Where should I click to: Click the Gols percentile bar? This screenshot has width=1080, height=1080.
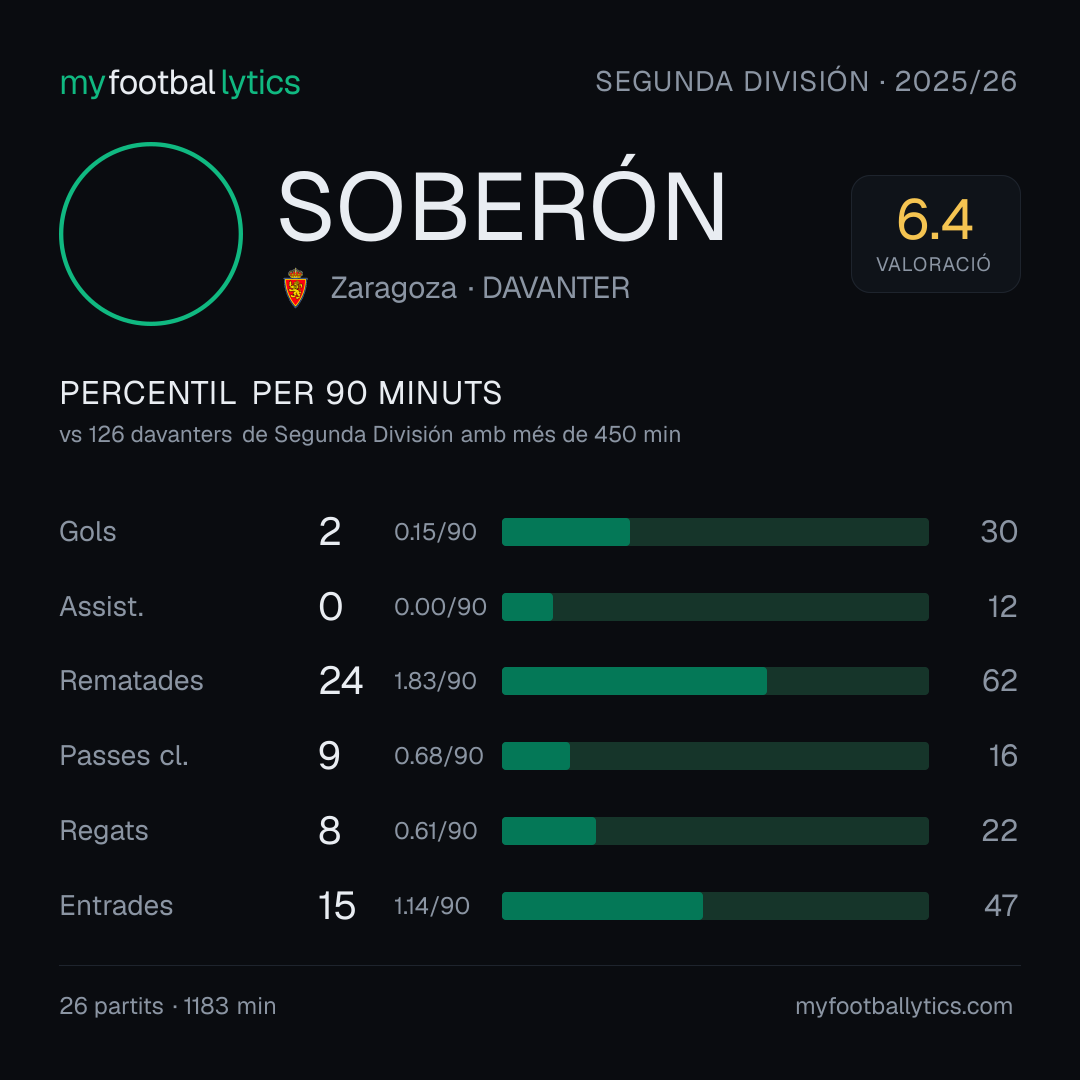click(x=715, y=532)
